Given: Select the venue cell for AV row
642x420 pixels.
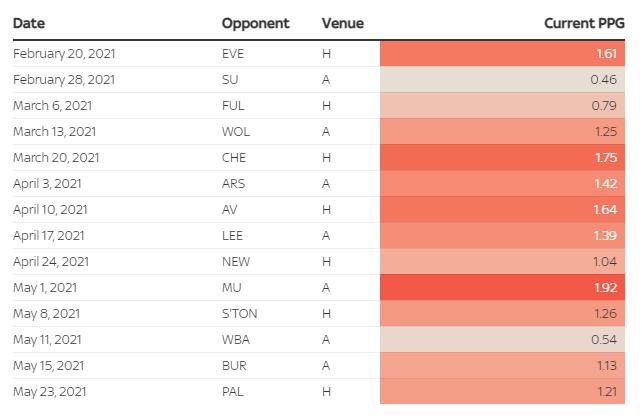Looking at the screenshot, I should pos(326,209).
